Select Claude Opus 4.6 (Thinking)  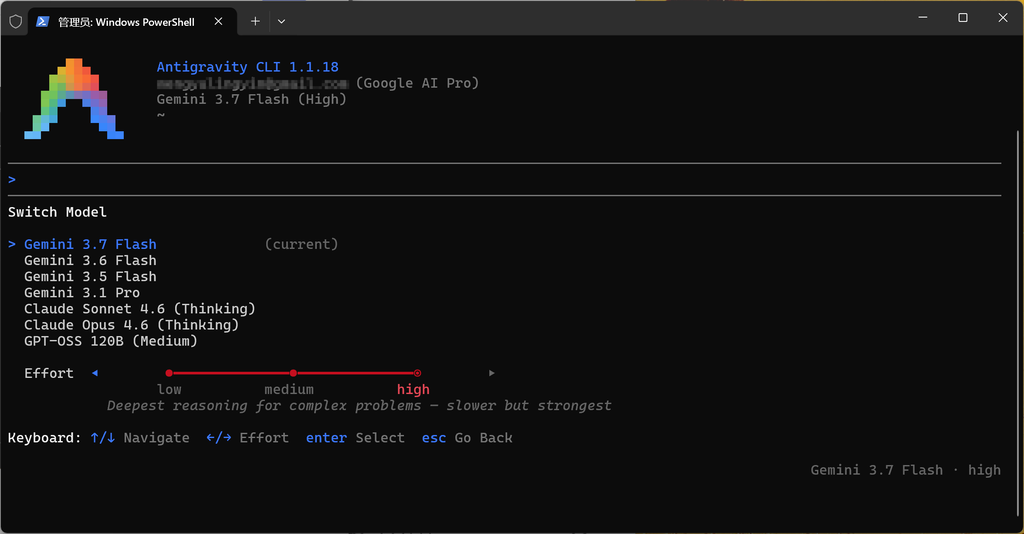[131, 324]
